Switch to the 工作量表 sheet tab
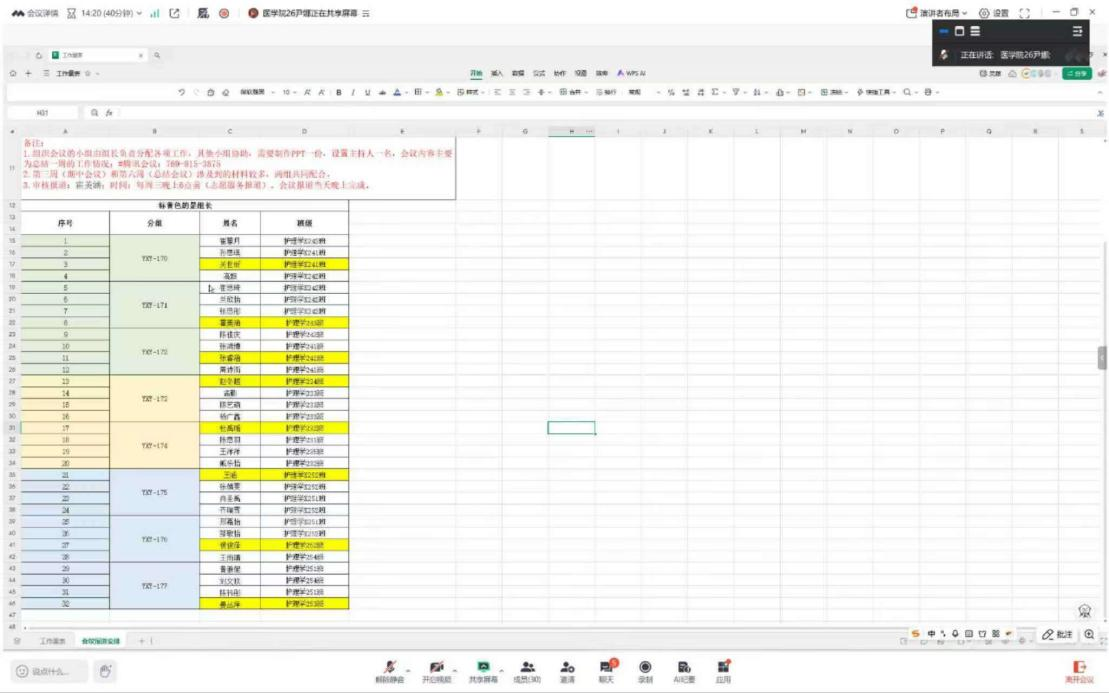The image size is (1109, 693). (52, 640)
